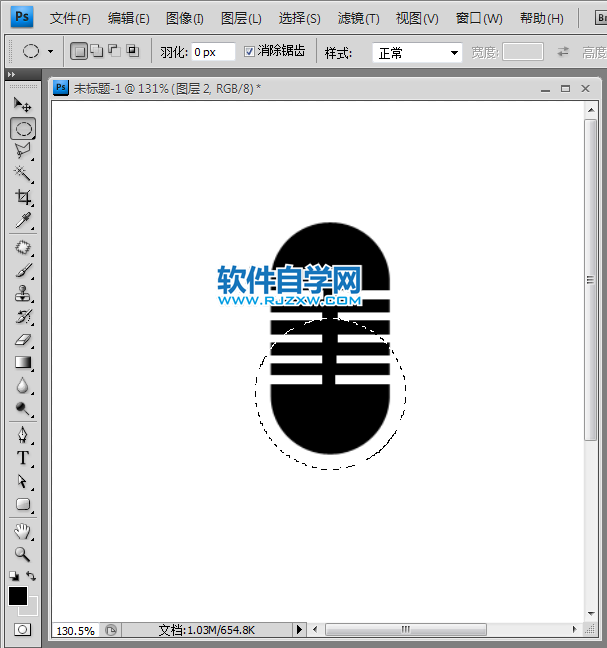Pick the Hand tool
Screen dimensions: 607x648
23,530
